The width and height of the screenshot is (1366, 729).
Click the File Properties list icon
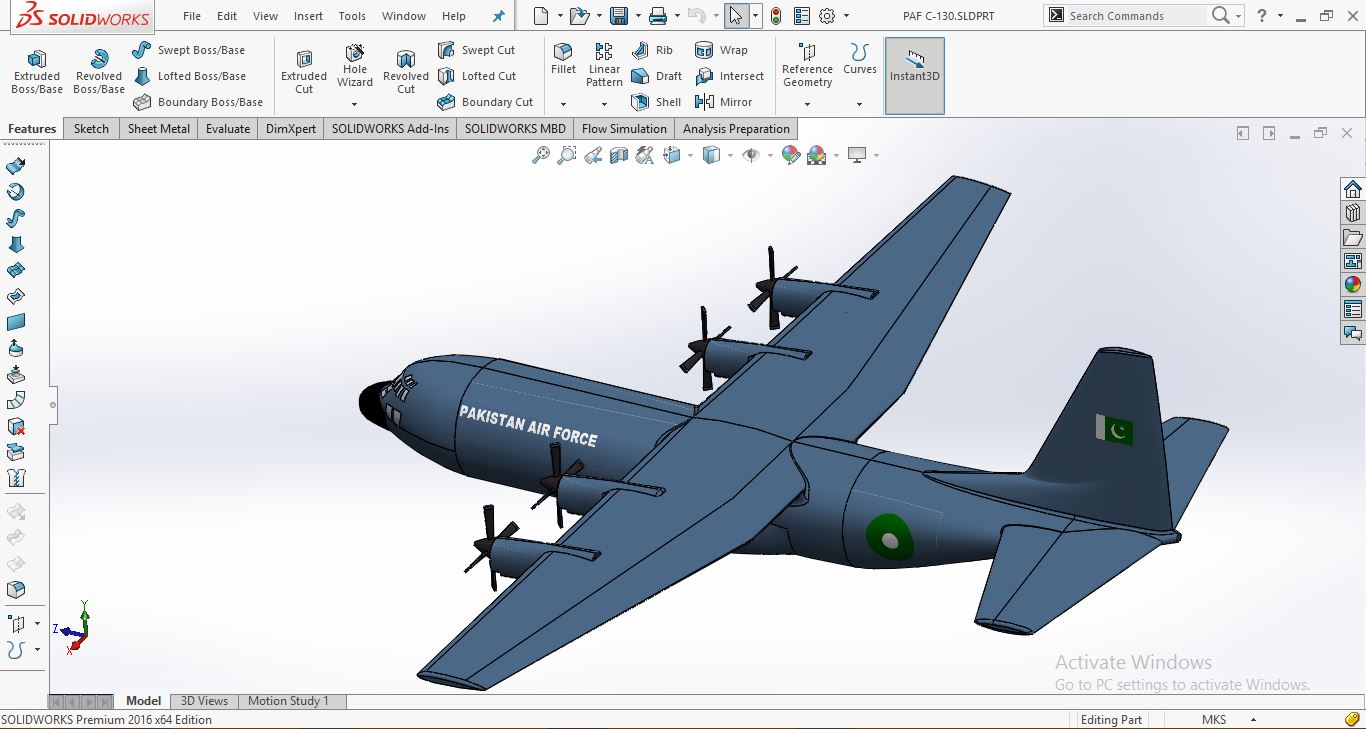point(801,16)
